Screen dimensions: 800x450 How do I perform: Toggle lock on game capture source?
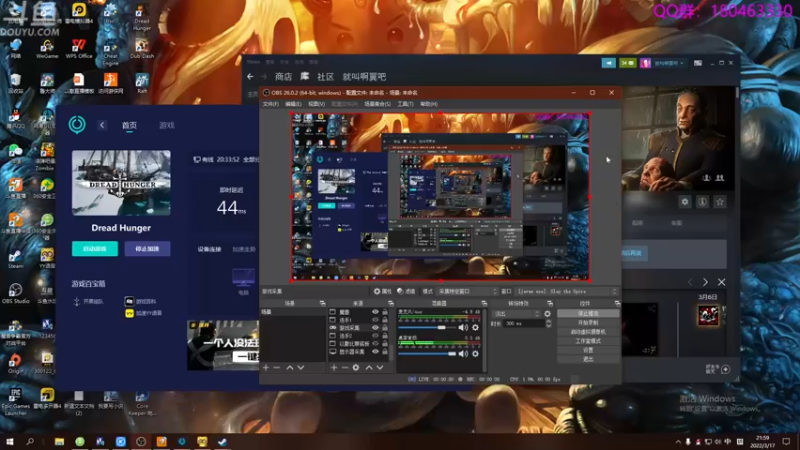pyautogui.click(x=385, y=328)
